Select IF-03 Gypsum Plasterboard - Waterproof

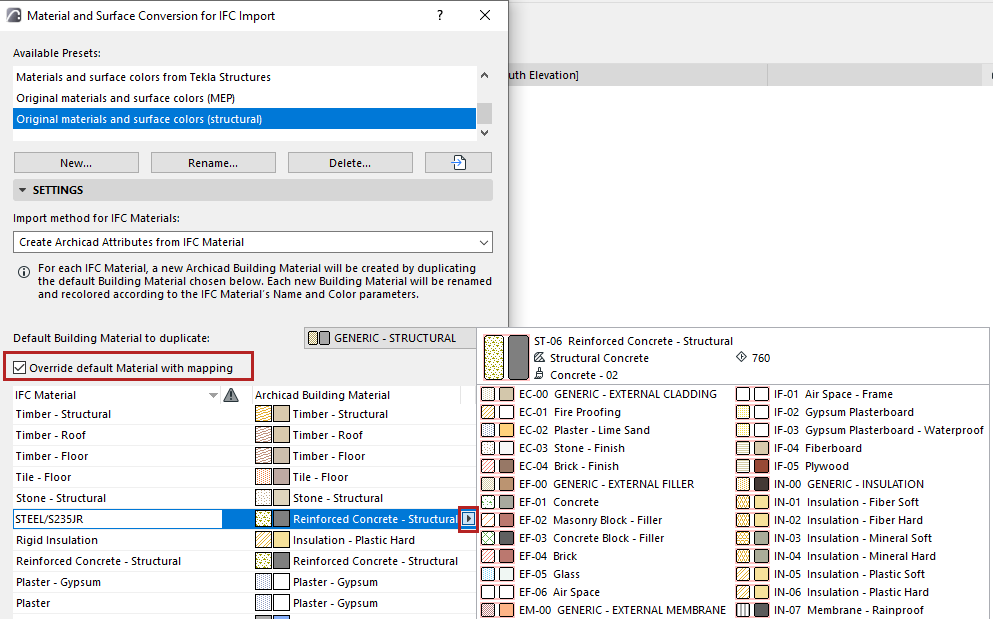pyautogui.click(x=861, y=430)
